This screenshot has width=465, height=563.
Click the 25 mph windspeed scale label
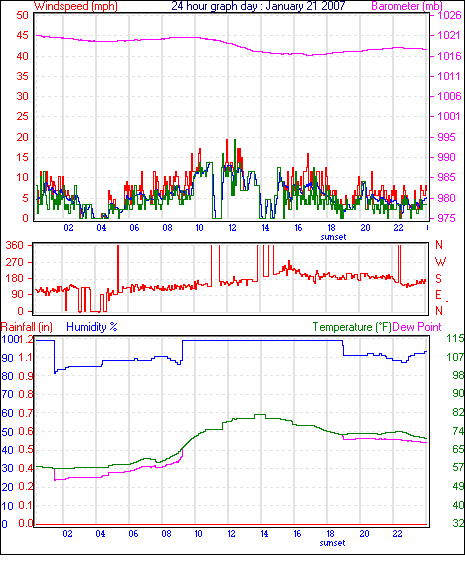(22, 116)
